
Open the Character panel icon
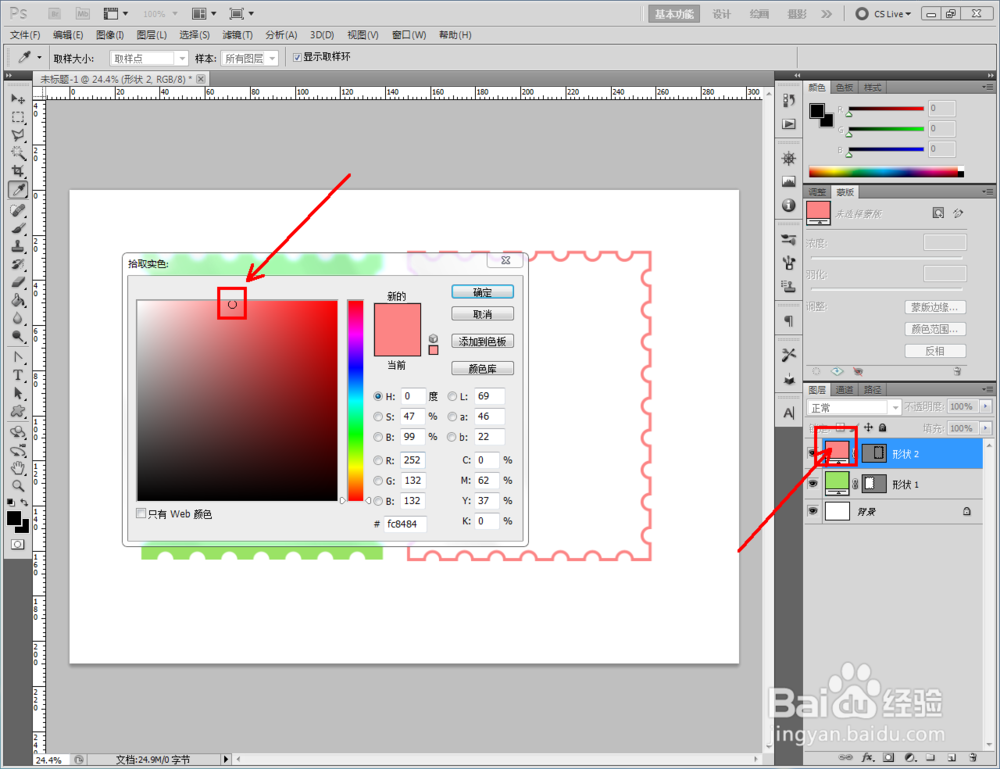pyautogui.click(x=789, y=413)
